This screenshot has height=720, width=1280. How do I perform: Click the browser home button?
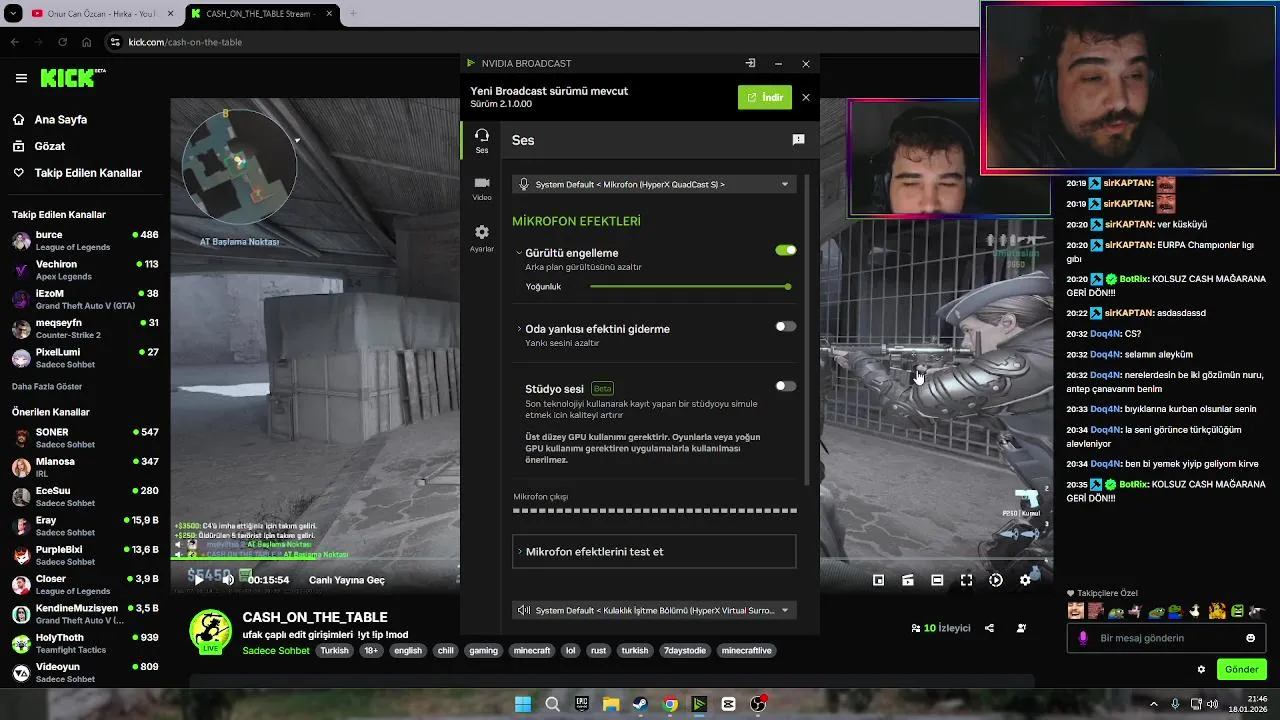(x=87, y=42)
